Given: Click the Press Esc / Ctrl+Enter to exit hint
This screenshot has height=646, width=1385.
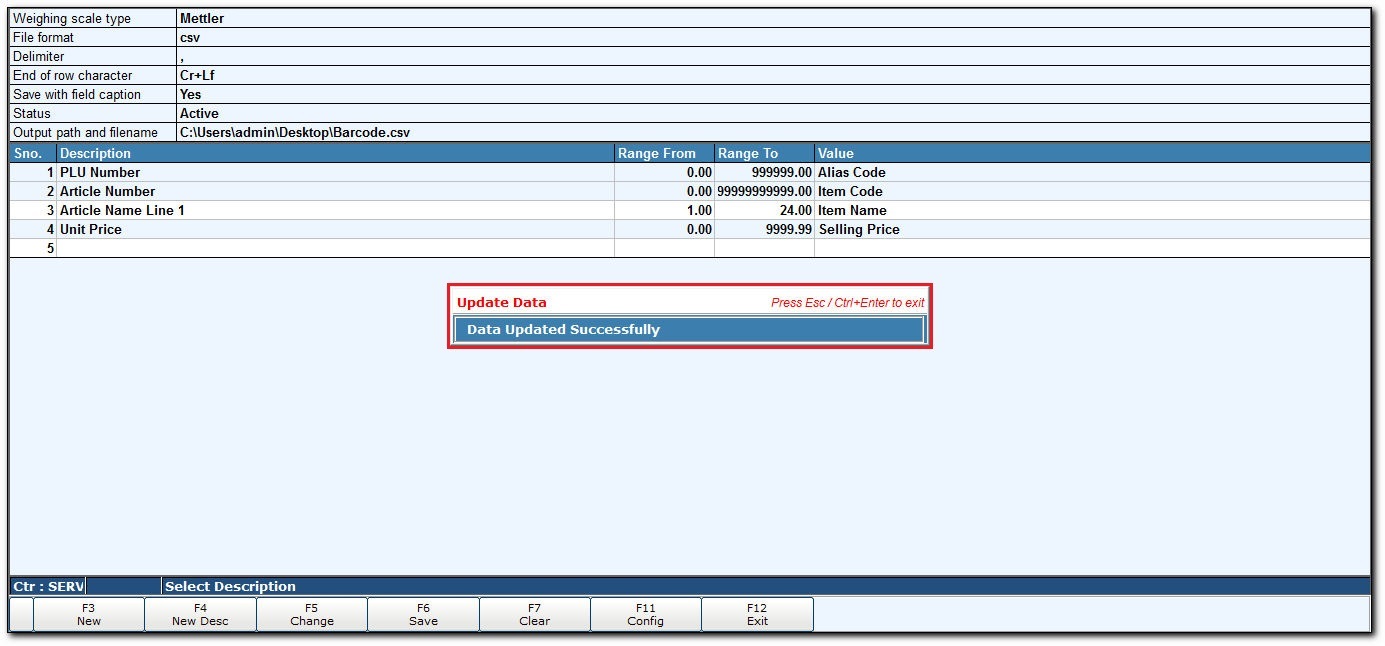Looking at the screenshot, I should [x=847, y=302].
